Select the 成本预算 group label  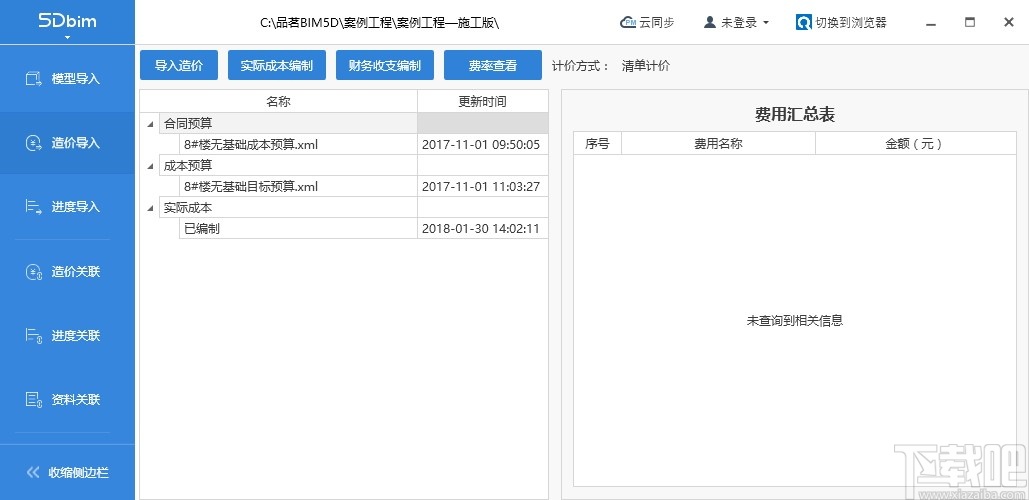point(188,166)
